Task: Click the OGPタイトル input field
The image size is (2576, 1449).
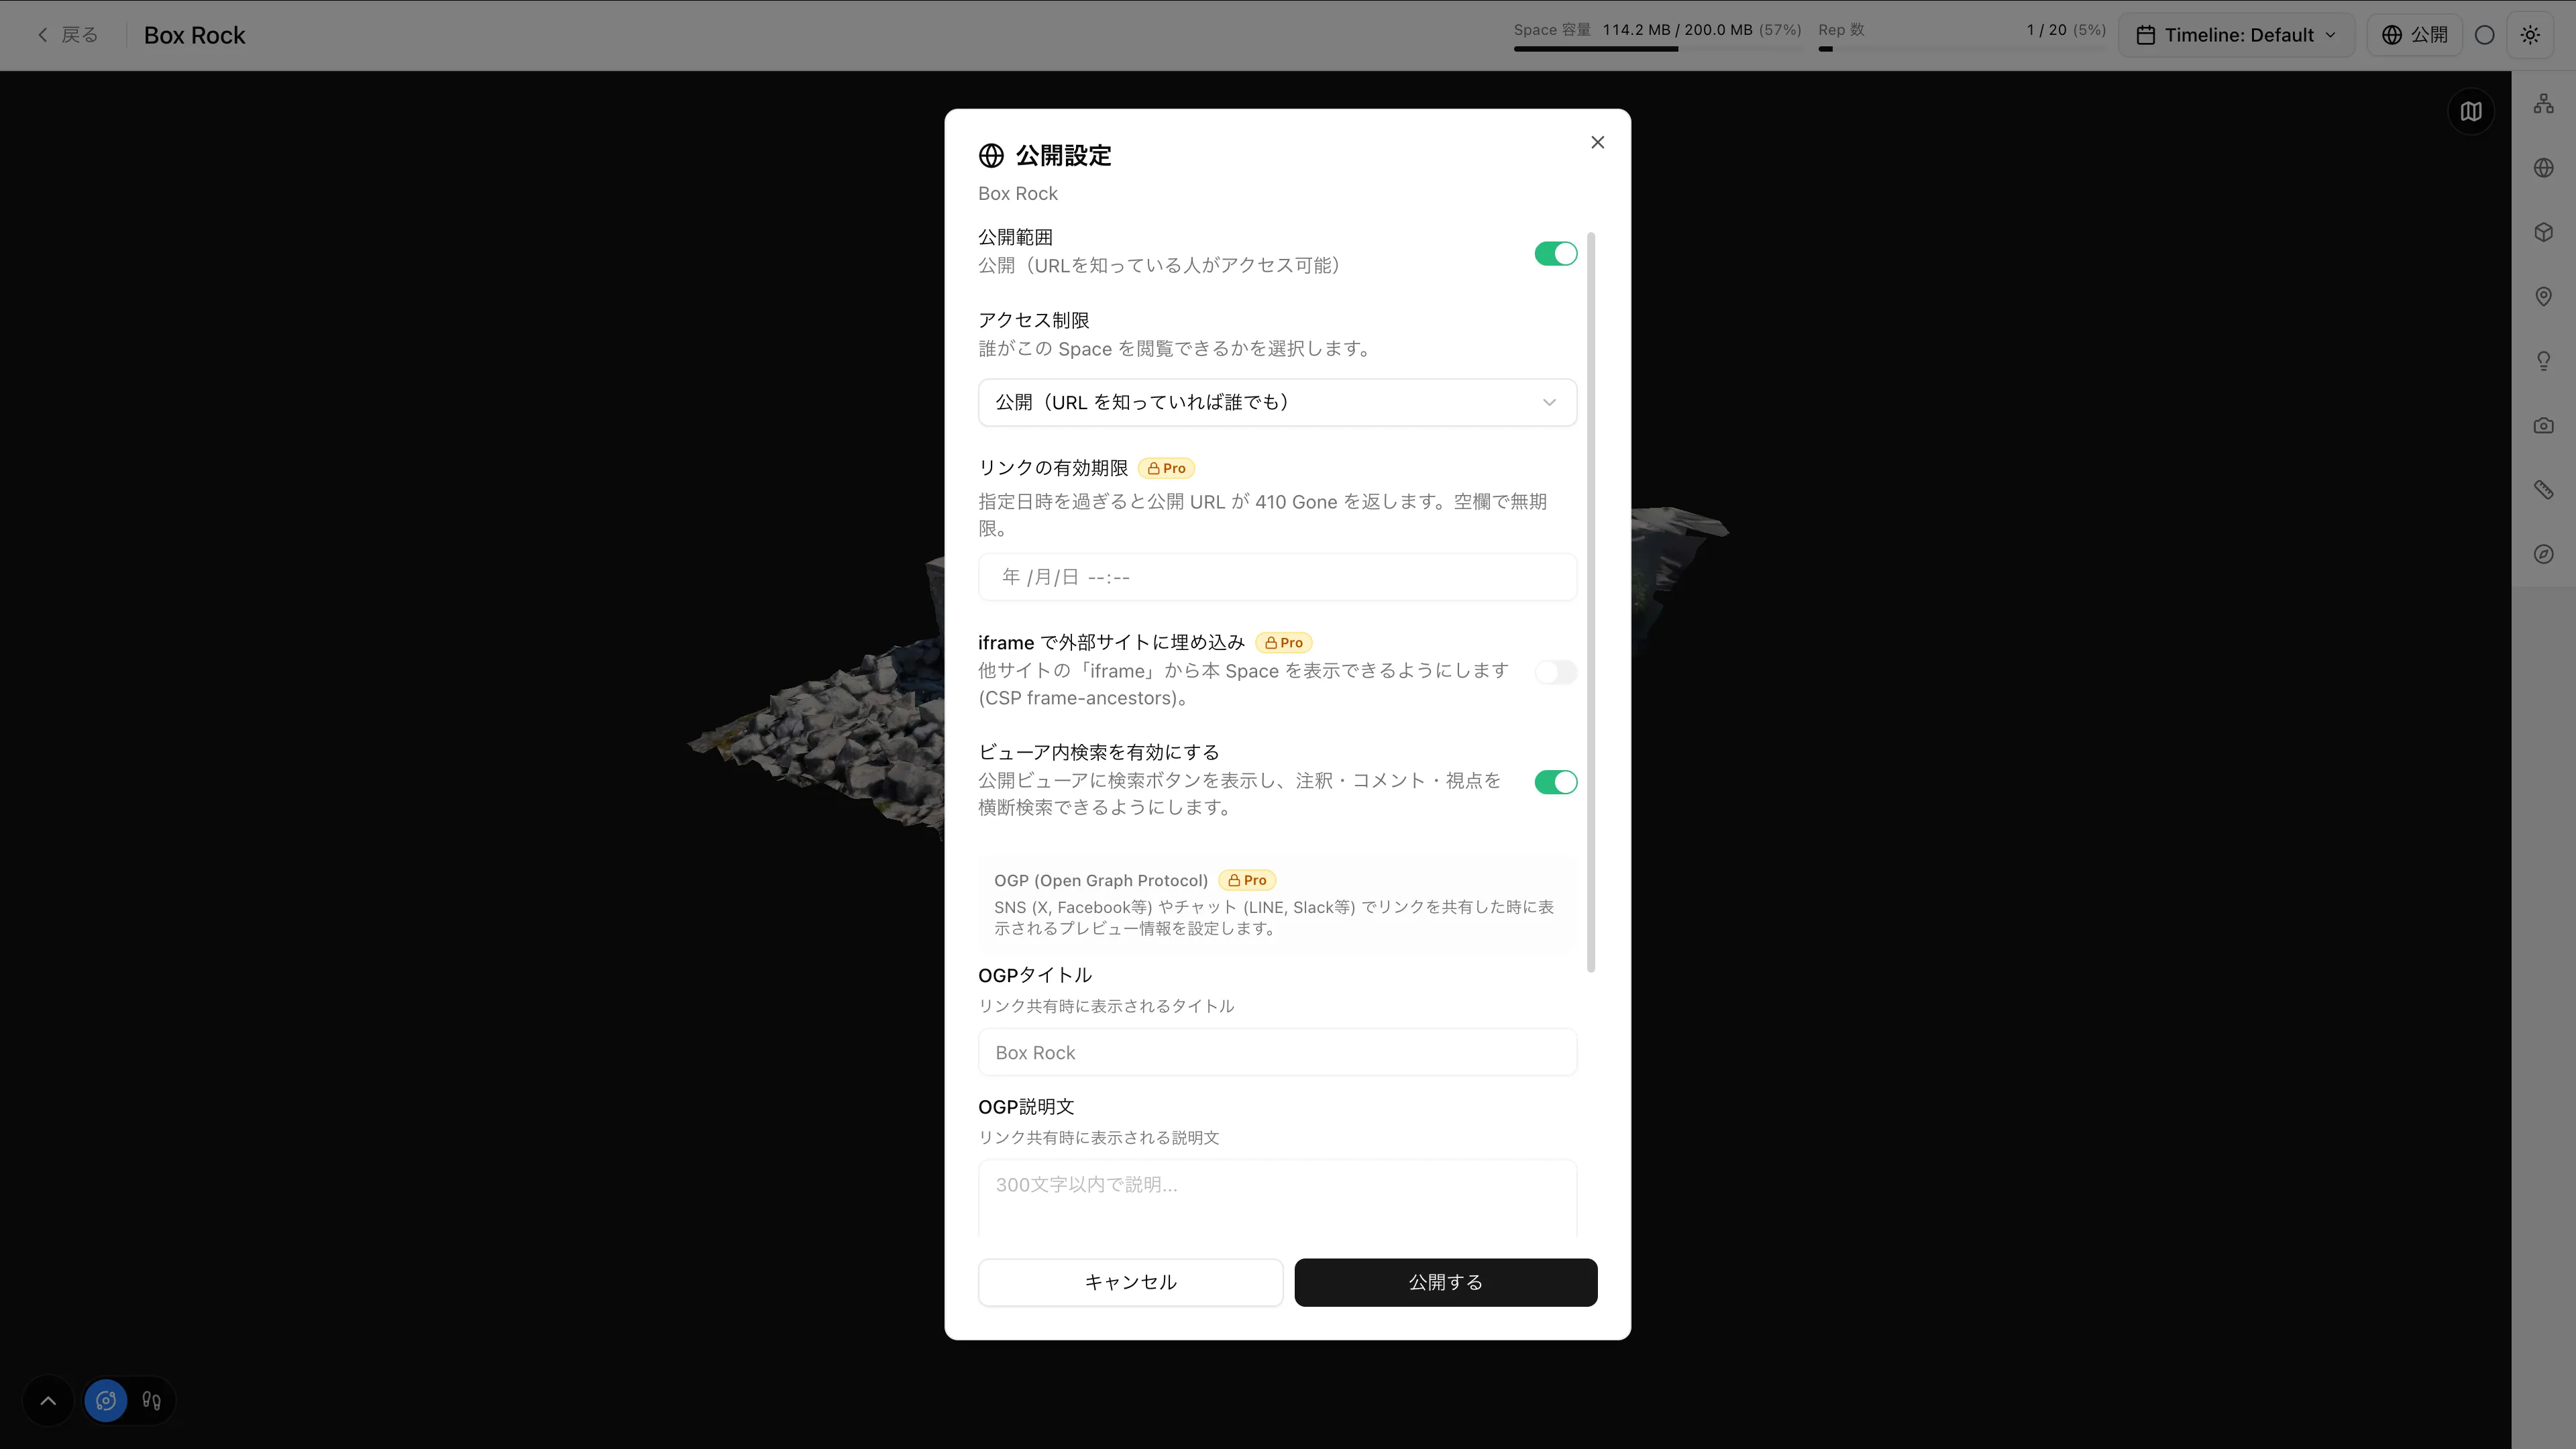Action: (x=1277, y=1052)
